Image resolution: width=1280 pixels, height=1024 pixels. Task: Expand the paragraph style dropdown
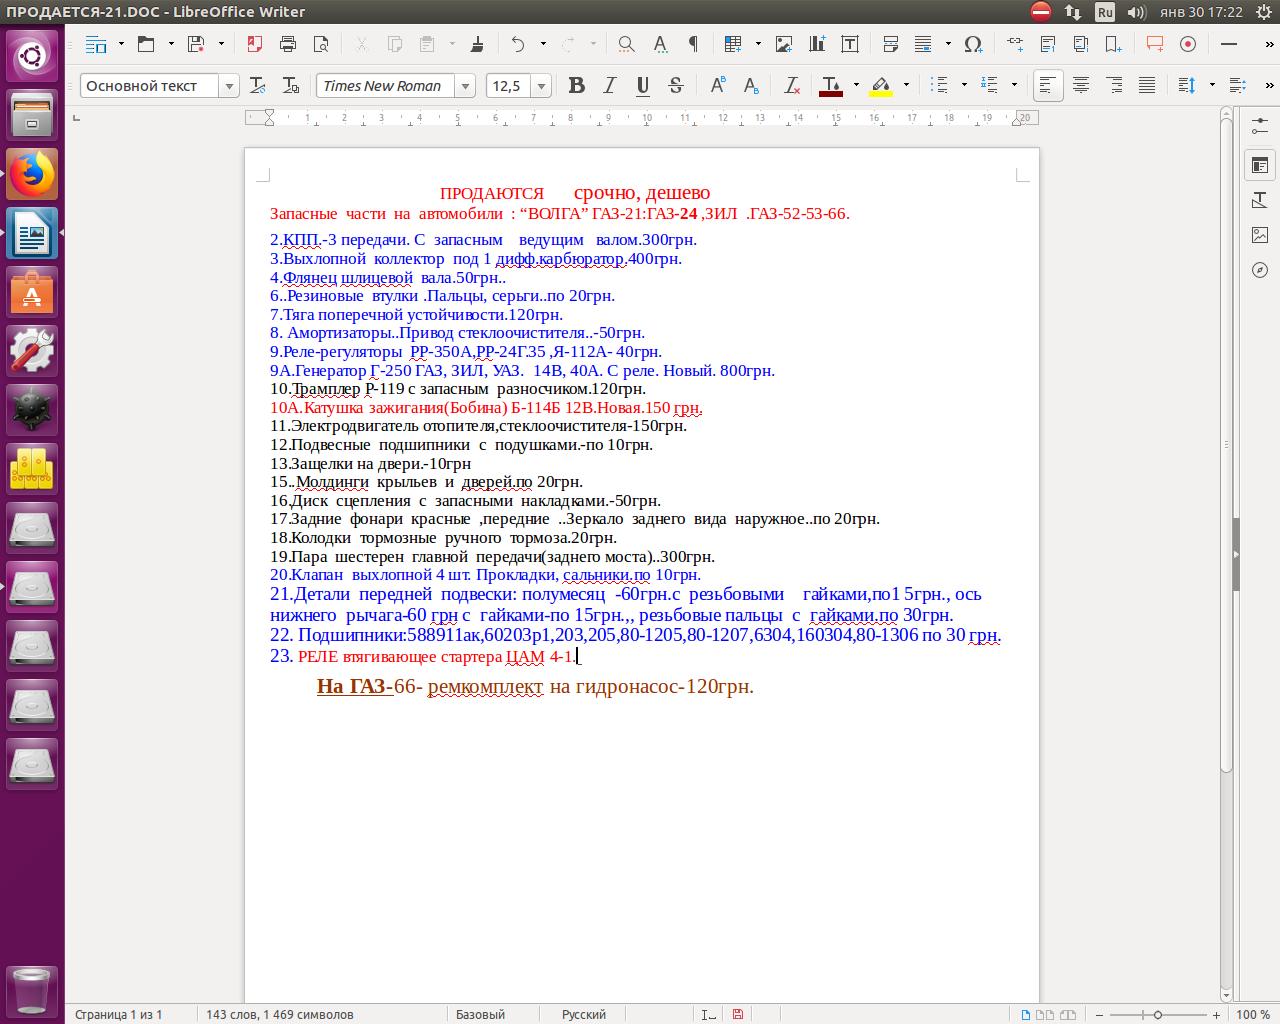pos(229,86)
